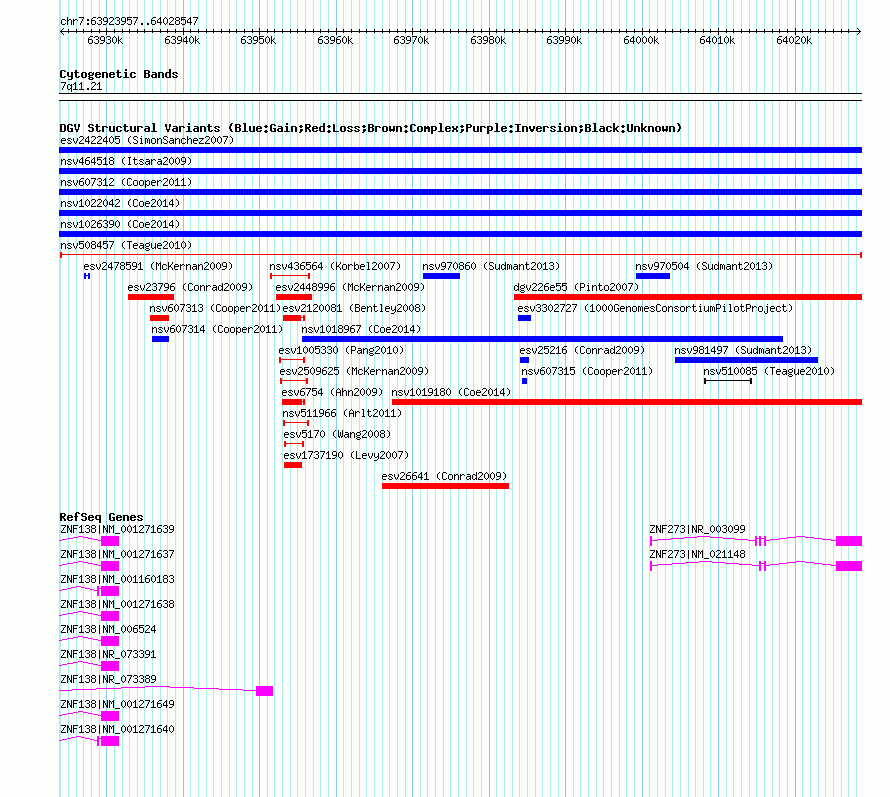
Task: Select the Cytogenetic Bands track title
Action: coord(119,74)
